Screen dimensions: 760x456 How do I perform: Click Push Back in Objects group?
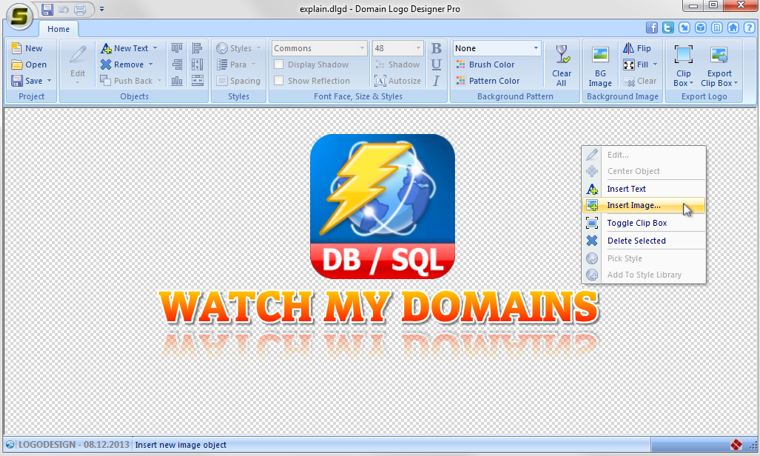click(x=127, y=80)
